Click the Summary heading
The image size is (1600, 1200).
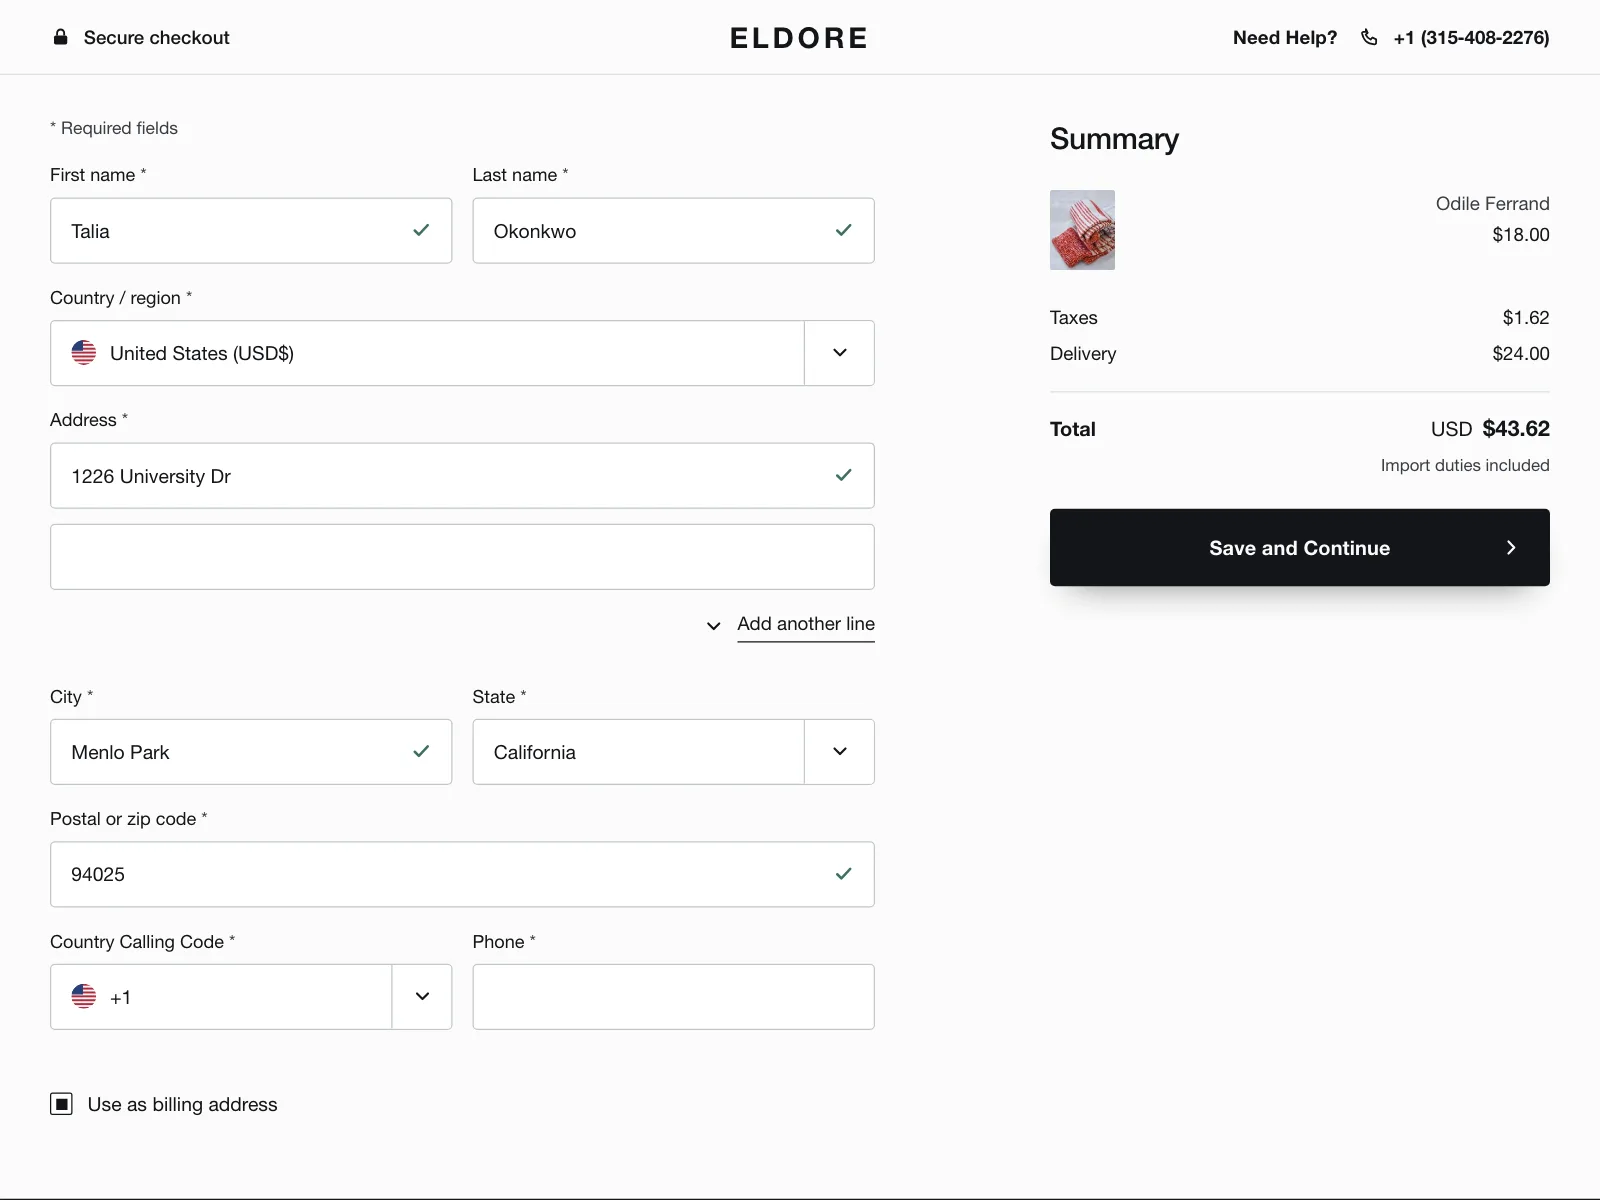[x=1114, y=139]
